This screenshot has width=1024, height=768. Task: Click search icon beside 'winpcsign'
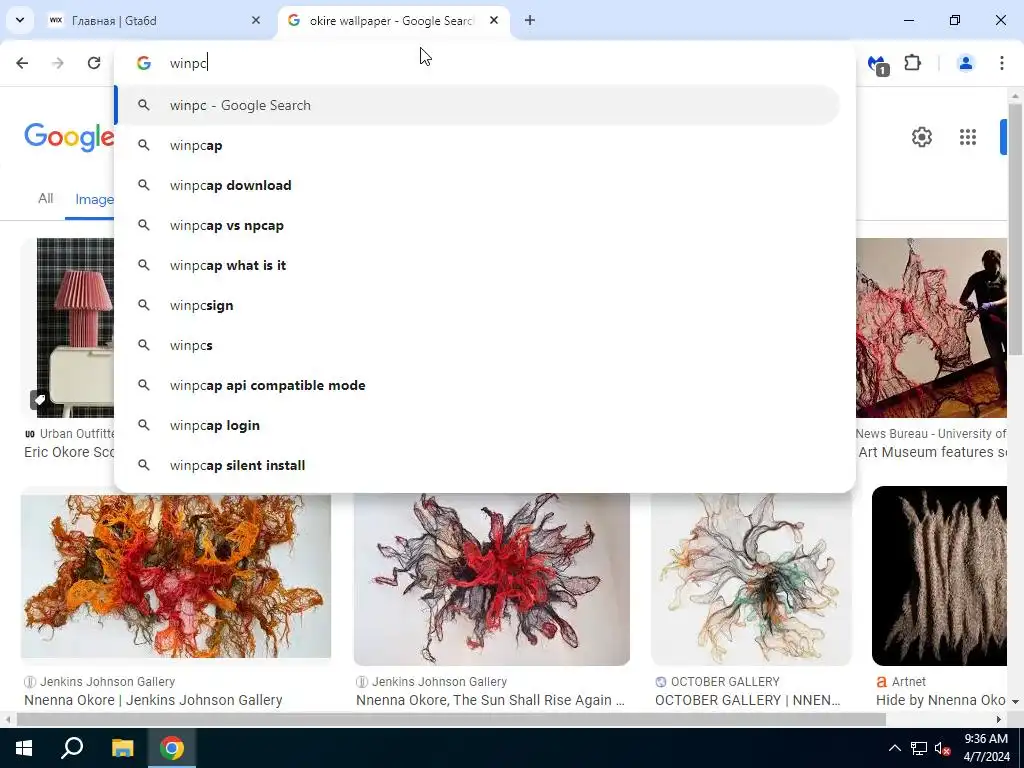pos(144,305)
